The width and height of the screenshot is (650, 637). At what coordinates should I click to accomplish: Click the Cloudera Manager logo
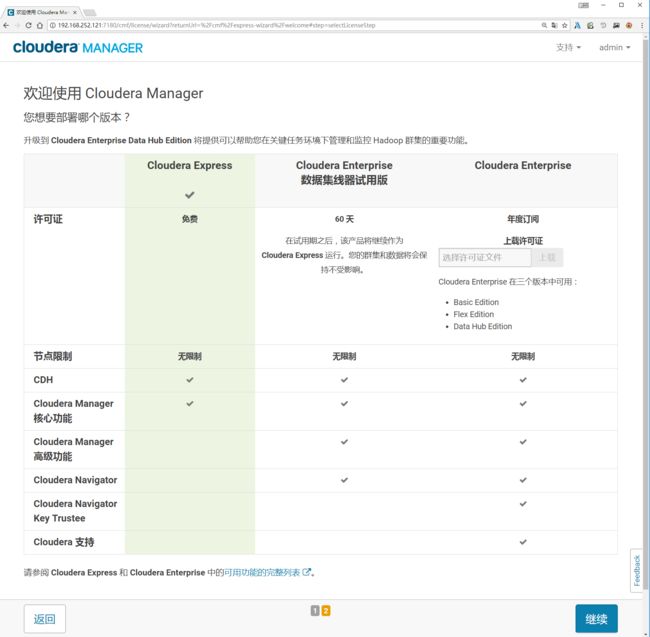coord(78,47)
